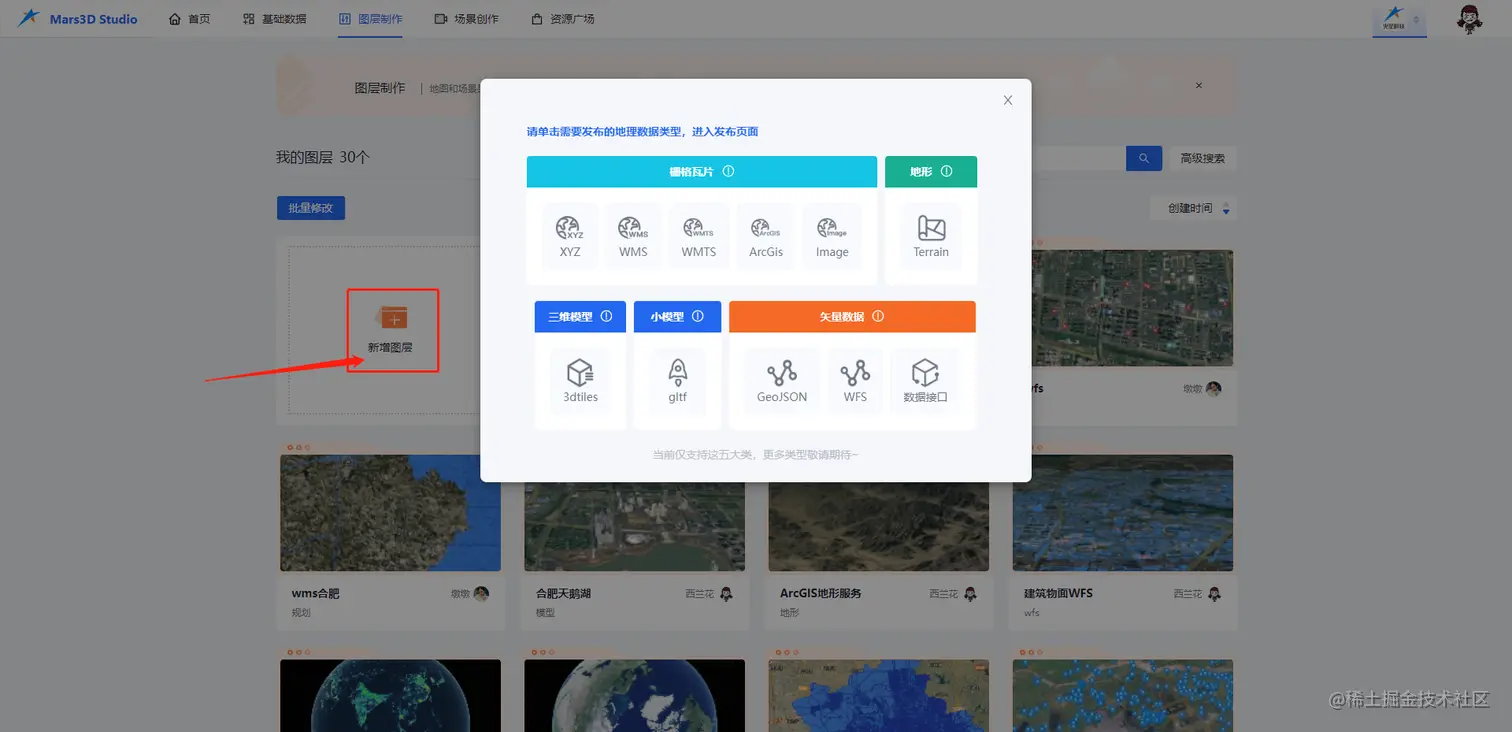The height and width of the screenshot is (732, 1512).
Task: Show info for 三维模型 category
Action: pyautogui.click(x=606, y=316)
